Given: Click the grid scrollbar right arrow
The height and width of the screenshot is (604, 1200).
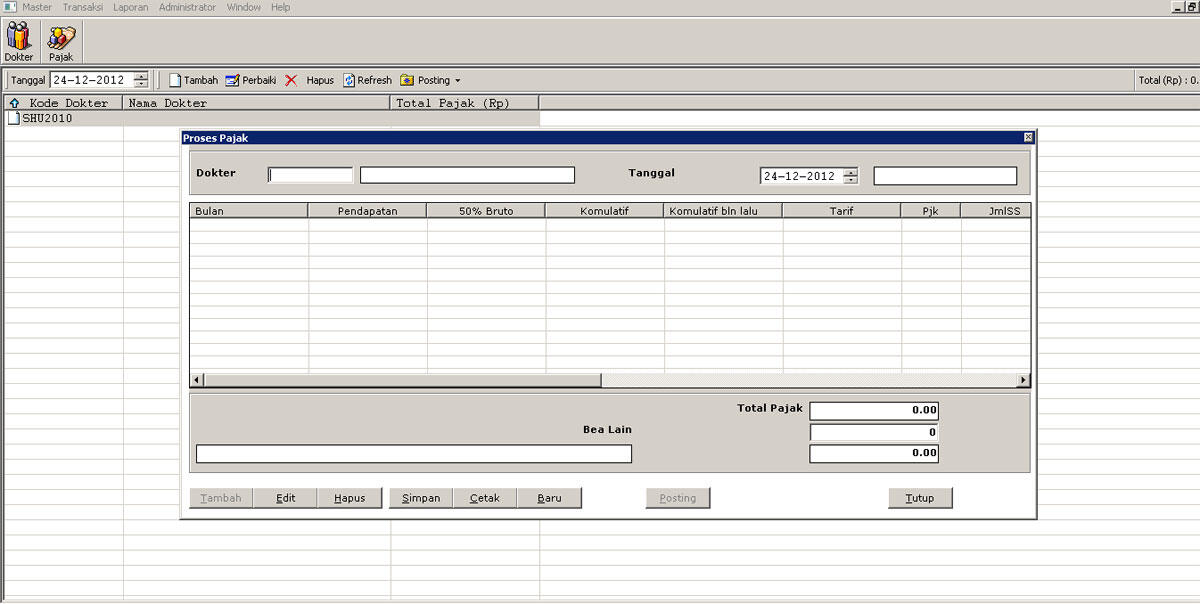Looking at the screenshot, I should tap(1023, 380).
